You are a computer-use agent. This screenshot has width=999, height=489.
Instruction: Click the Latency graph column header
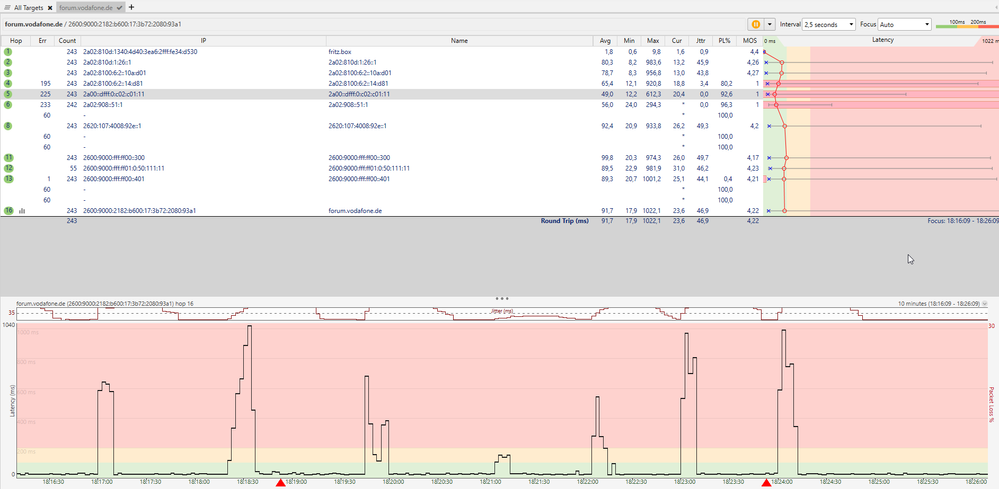(x=882, y=40)
